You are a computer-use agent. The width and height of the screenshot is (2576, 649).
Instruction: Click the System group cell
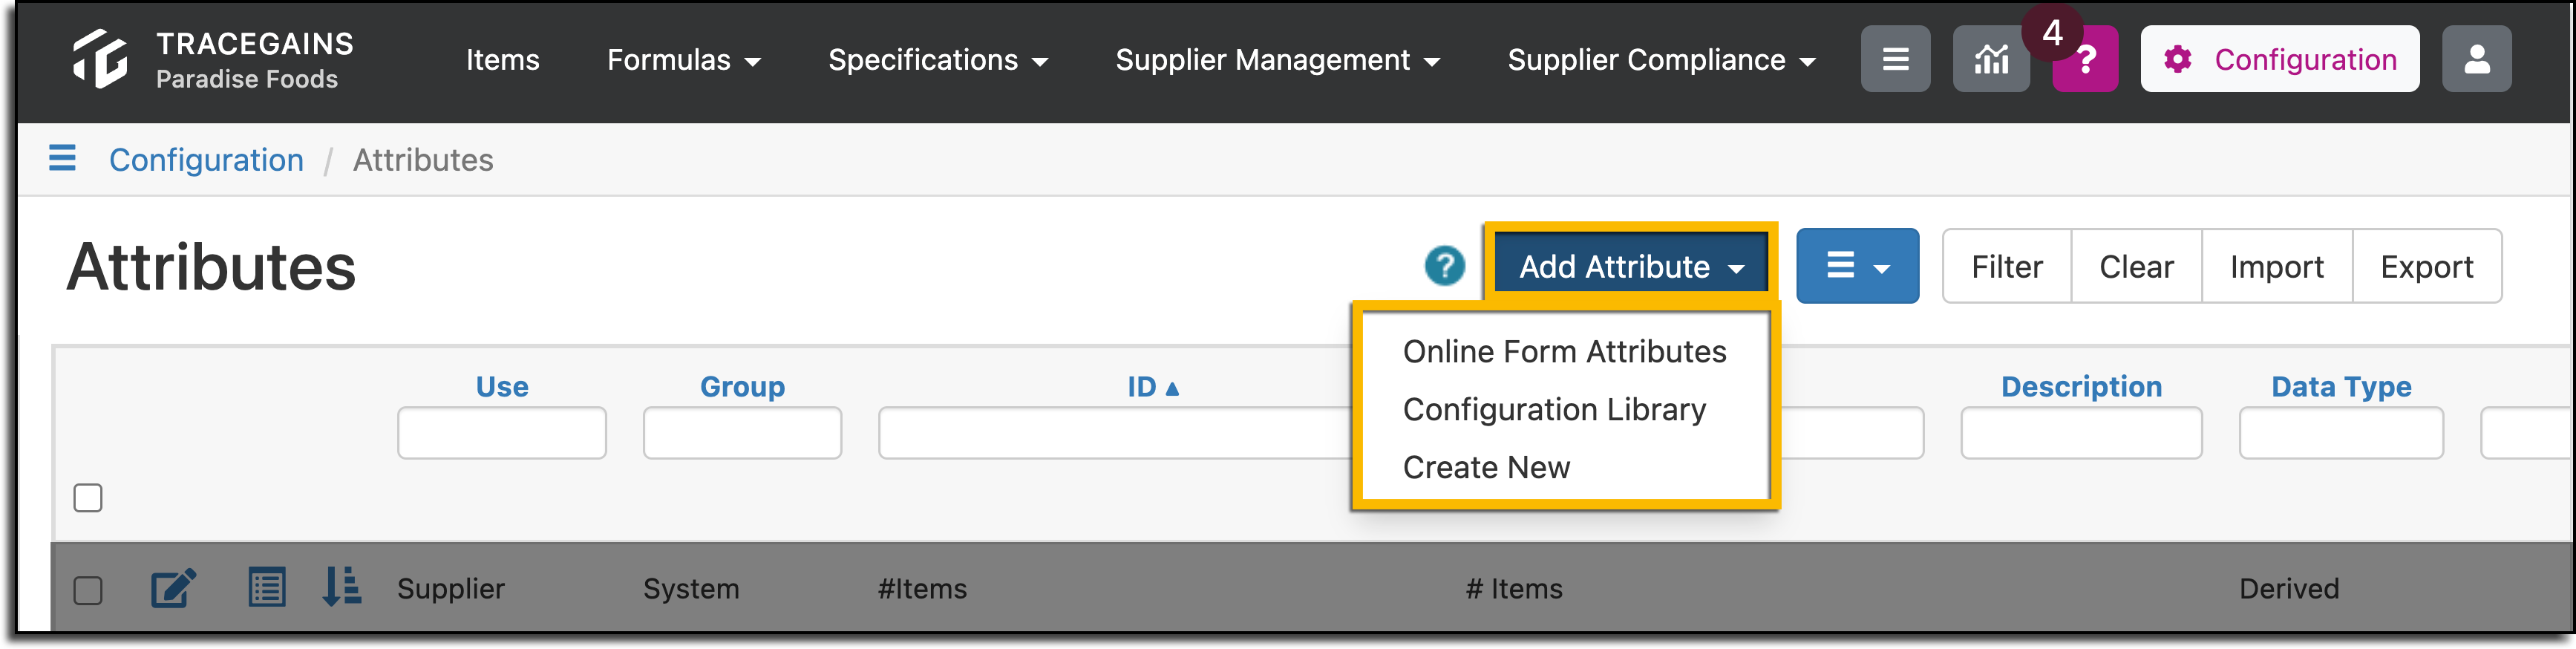click(x=691, y=589)
